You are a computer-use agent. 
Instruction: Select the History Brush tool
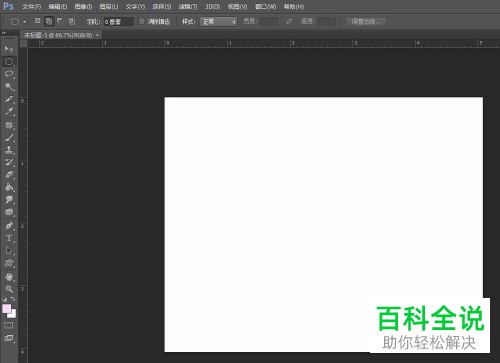[9, 162]
